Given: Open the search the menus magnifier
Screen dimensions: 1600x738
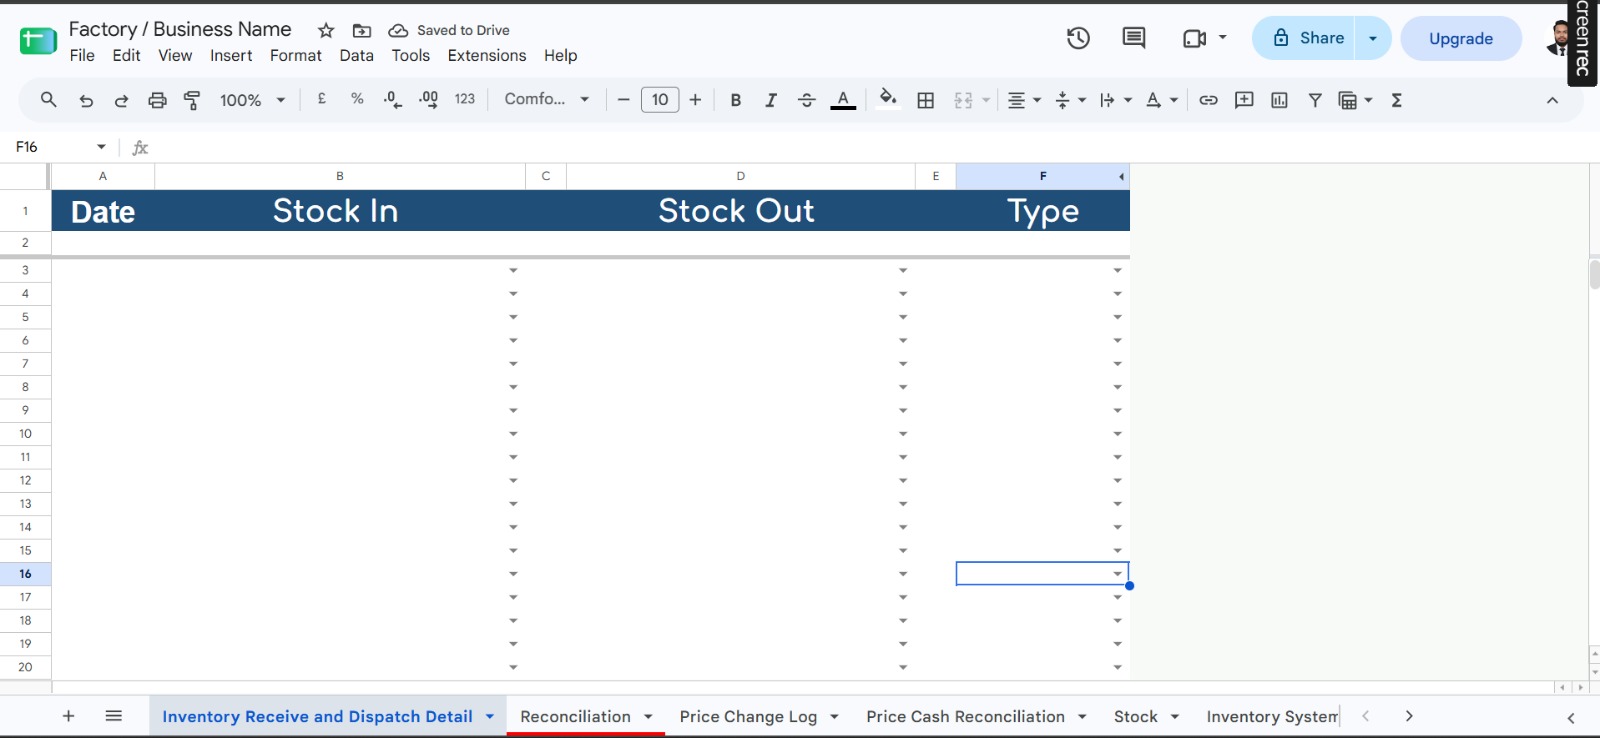Looking at the screenshot, I should (x=48, y=100).
